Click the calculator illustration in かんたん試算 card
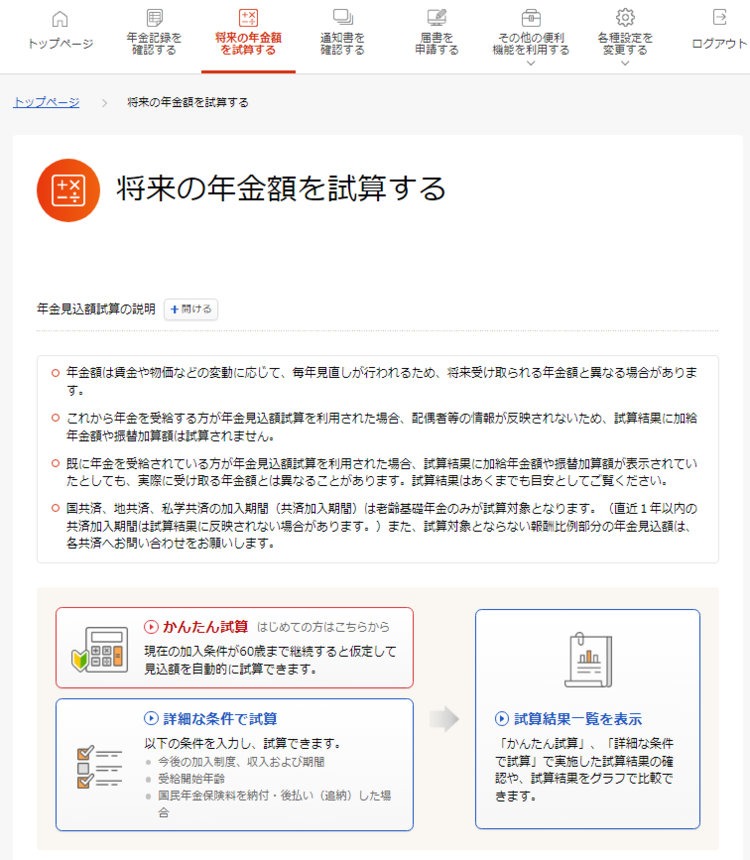Screen dimensions: 750x860 (x=99, y=649)
